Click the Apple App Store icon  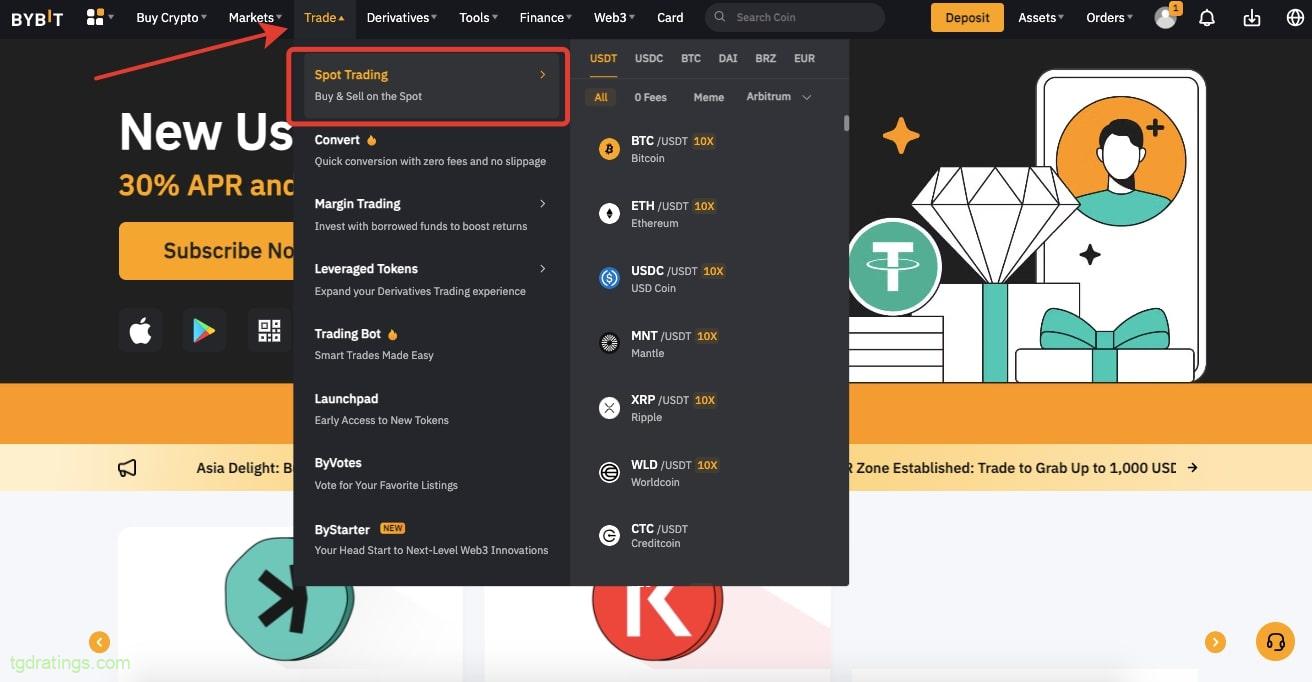pos(140,330)
